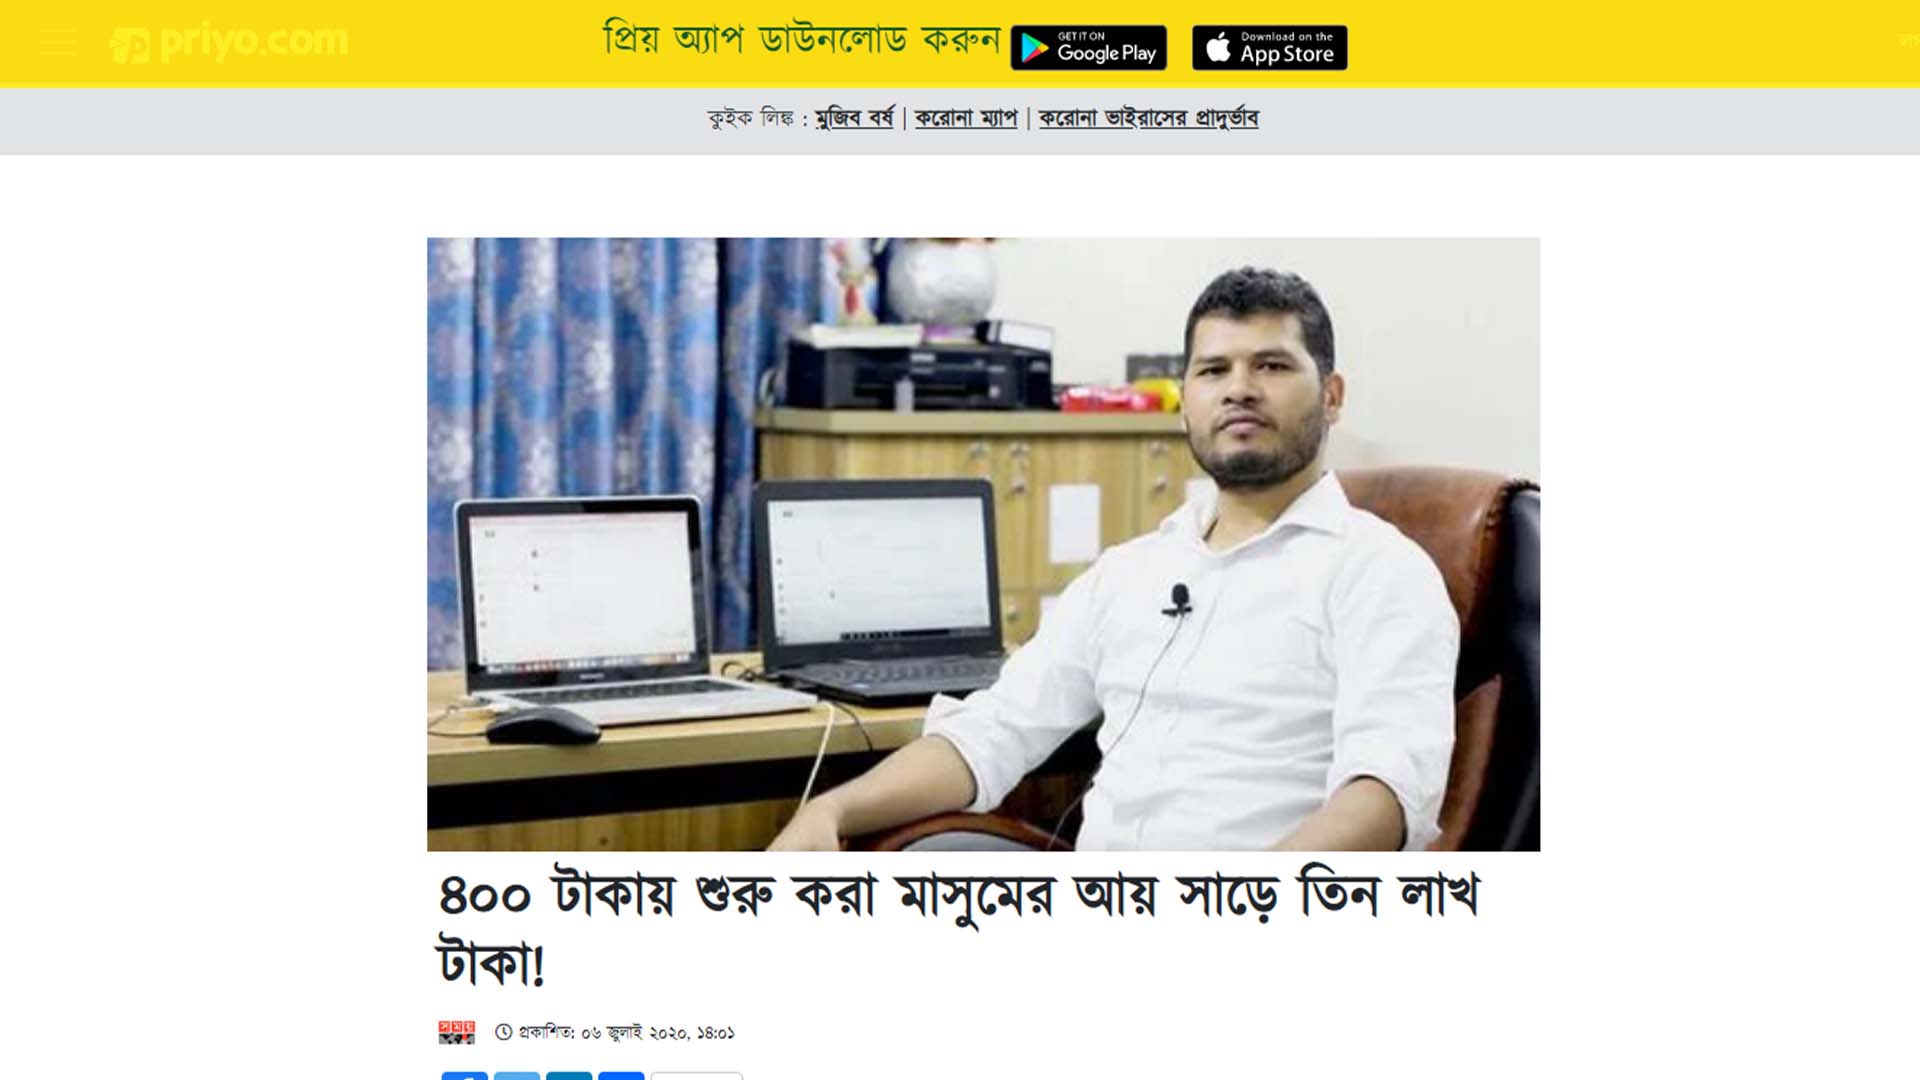Share with the first blue Facebook-colored button

pos(464,1076)
